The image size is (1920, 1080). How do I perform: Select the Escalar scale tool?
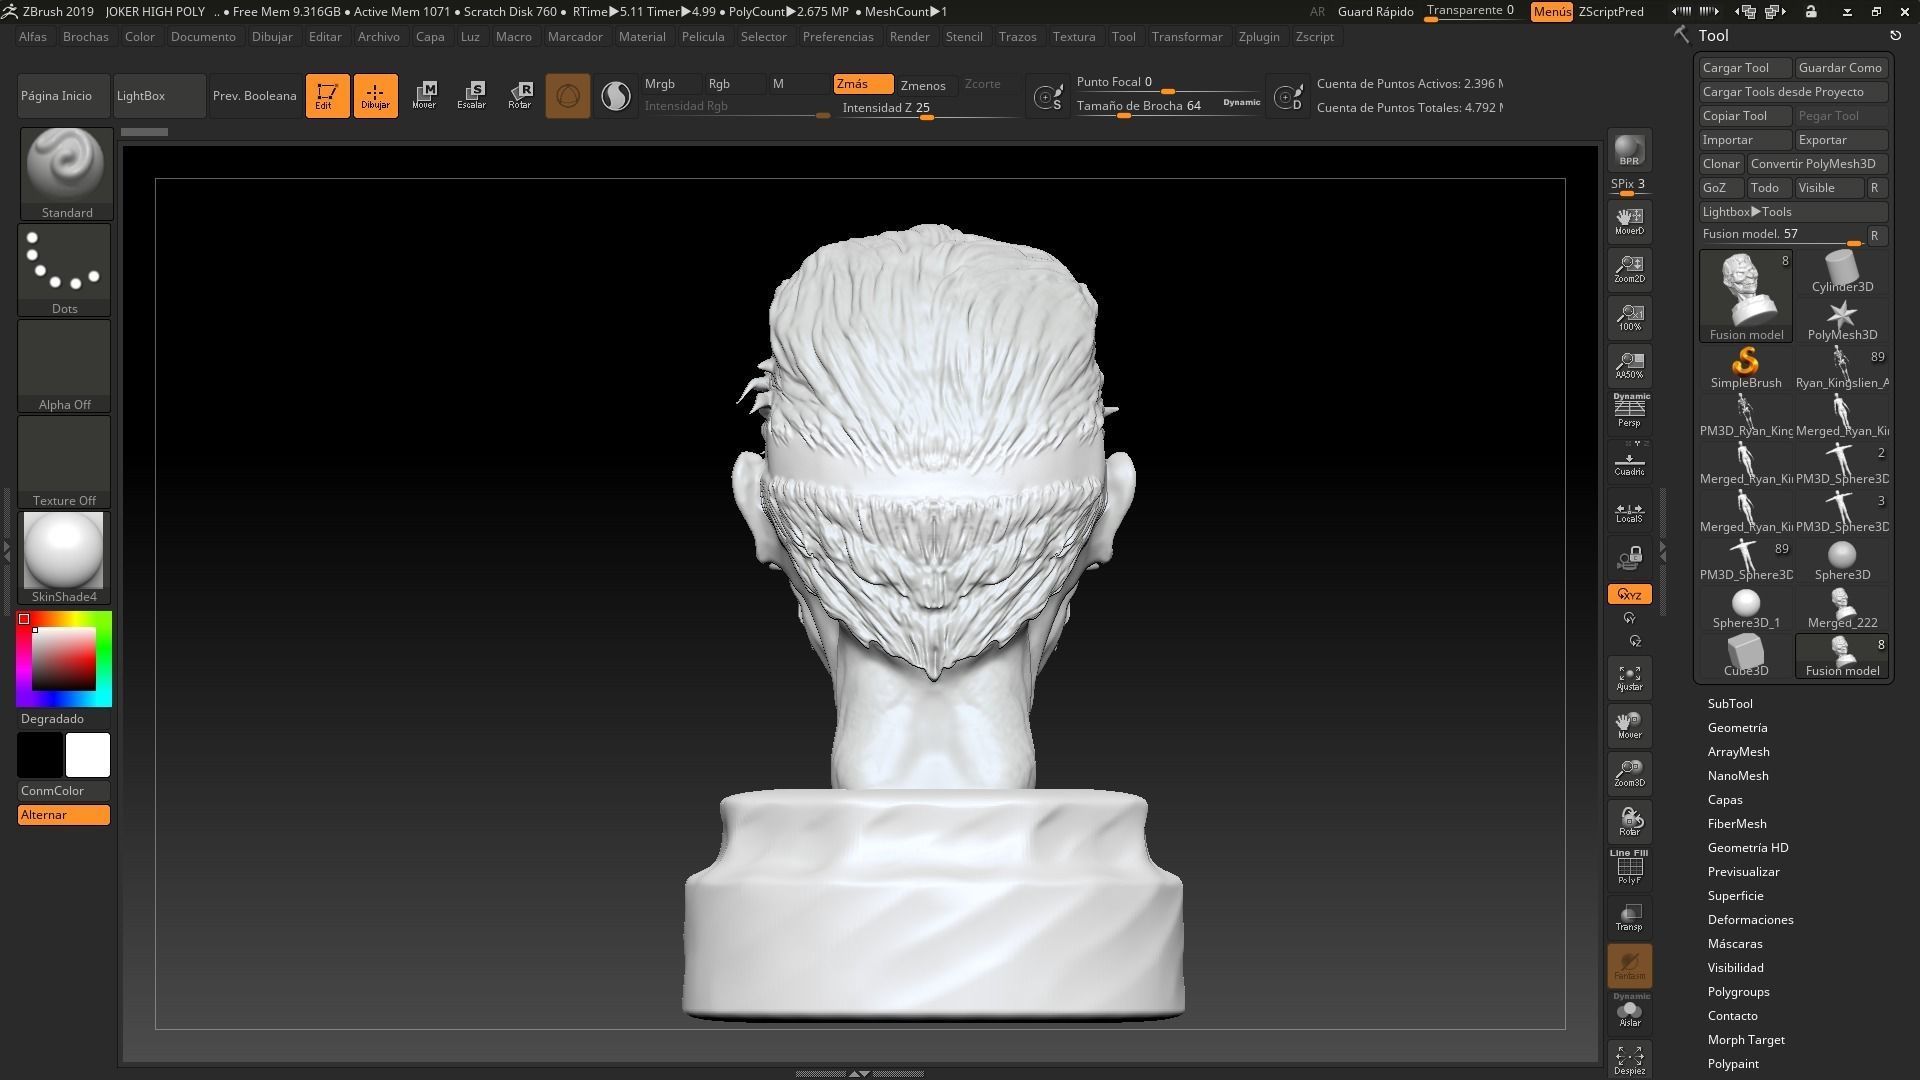pos(472,96)
